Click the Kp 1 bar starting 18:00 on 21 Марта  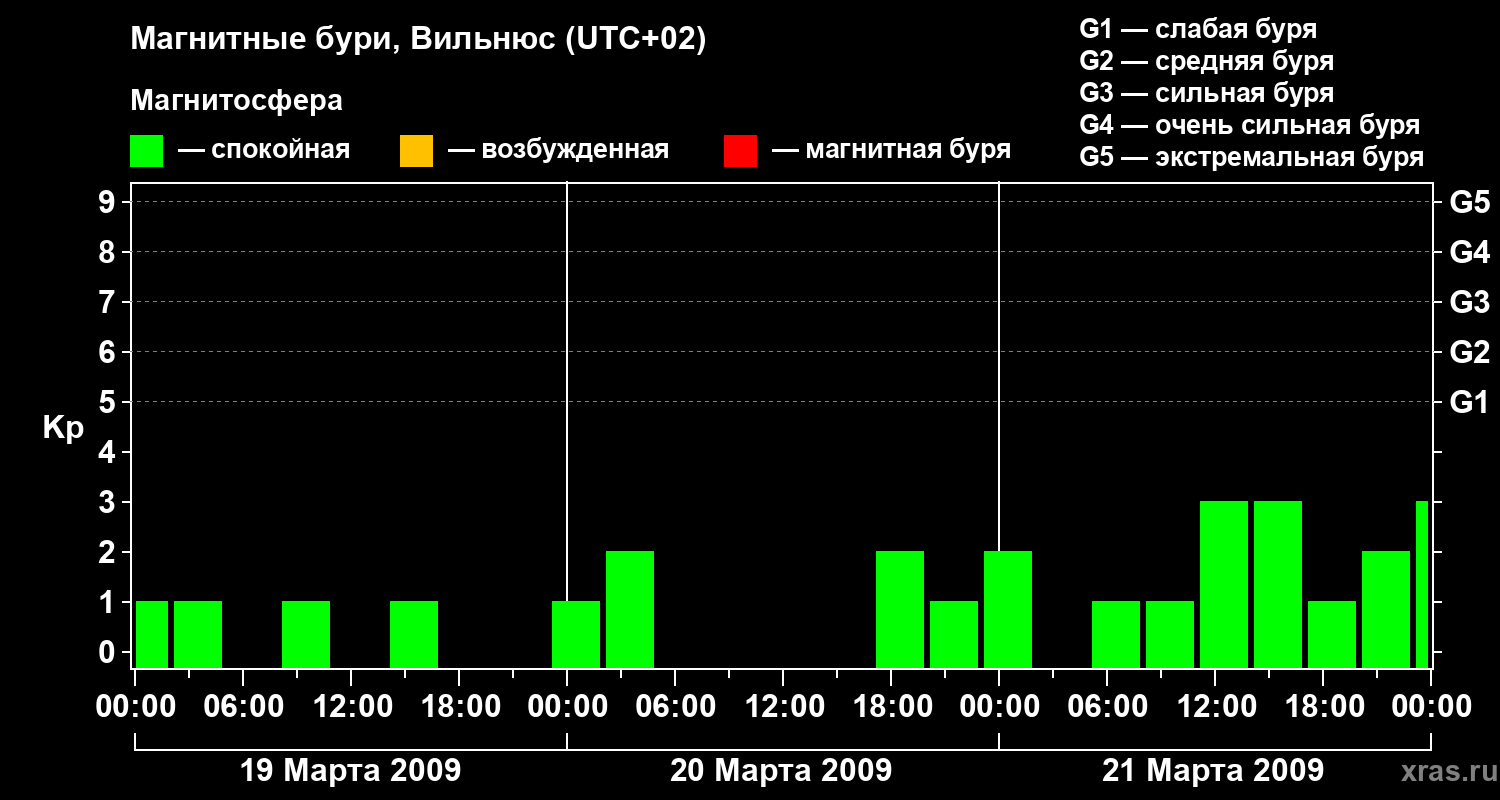(x=1332, y=634)
